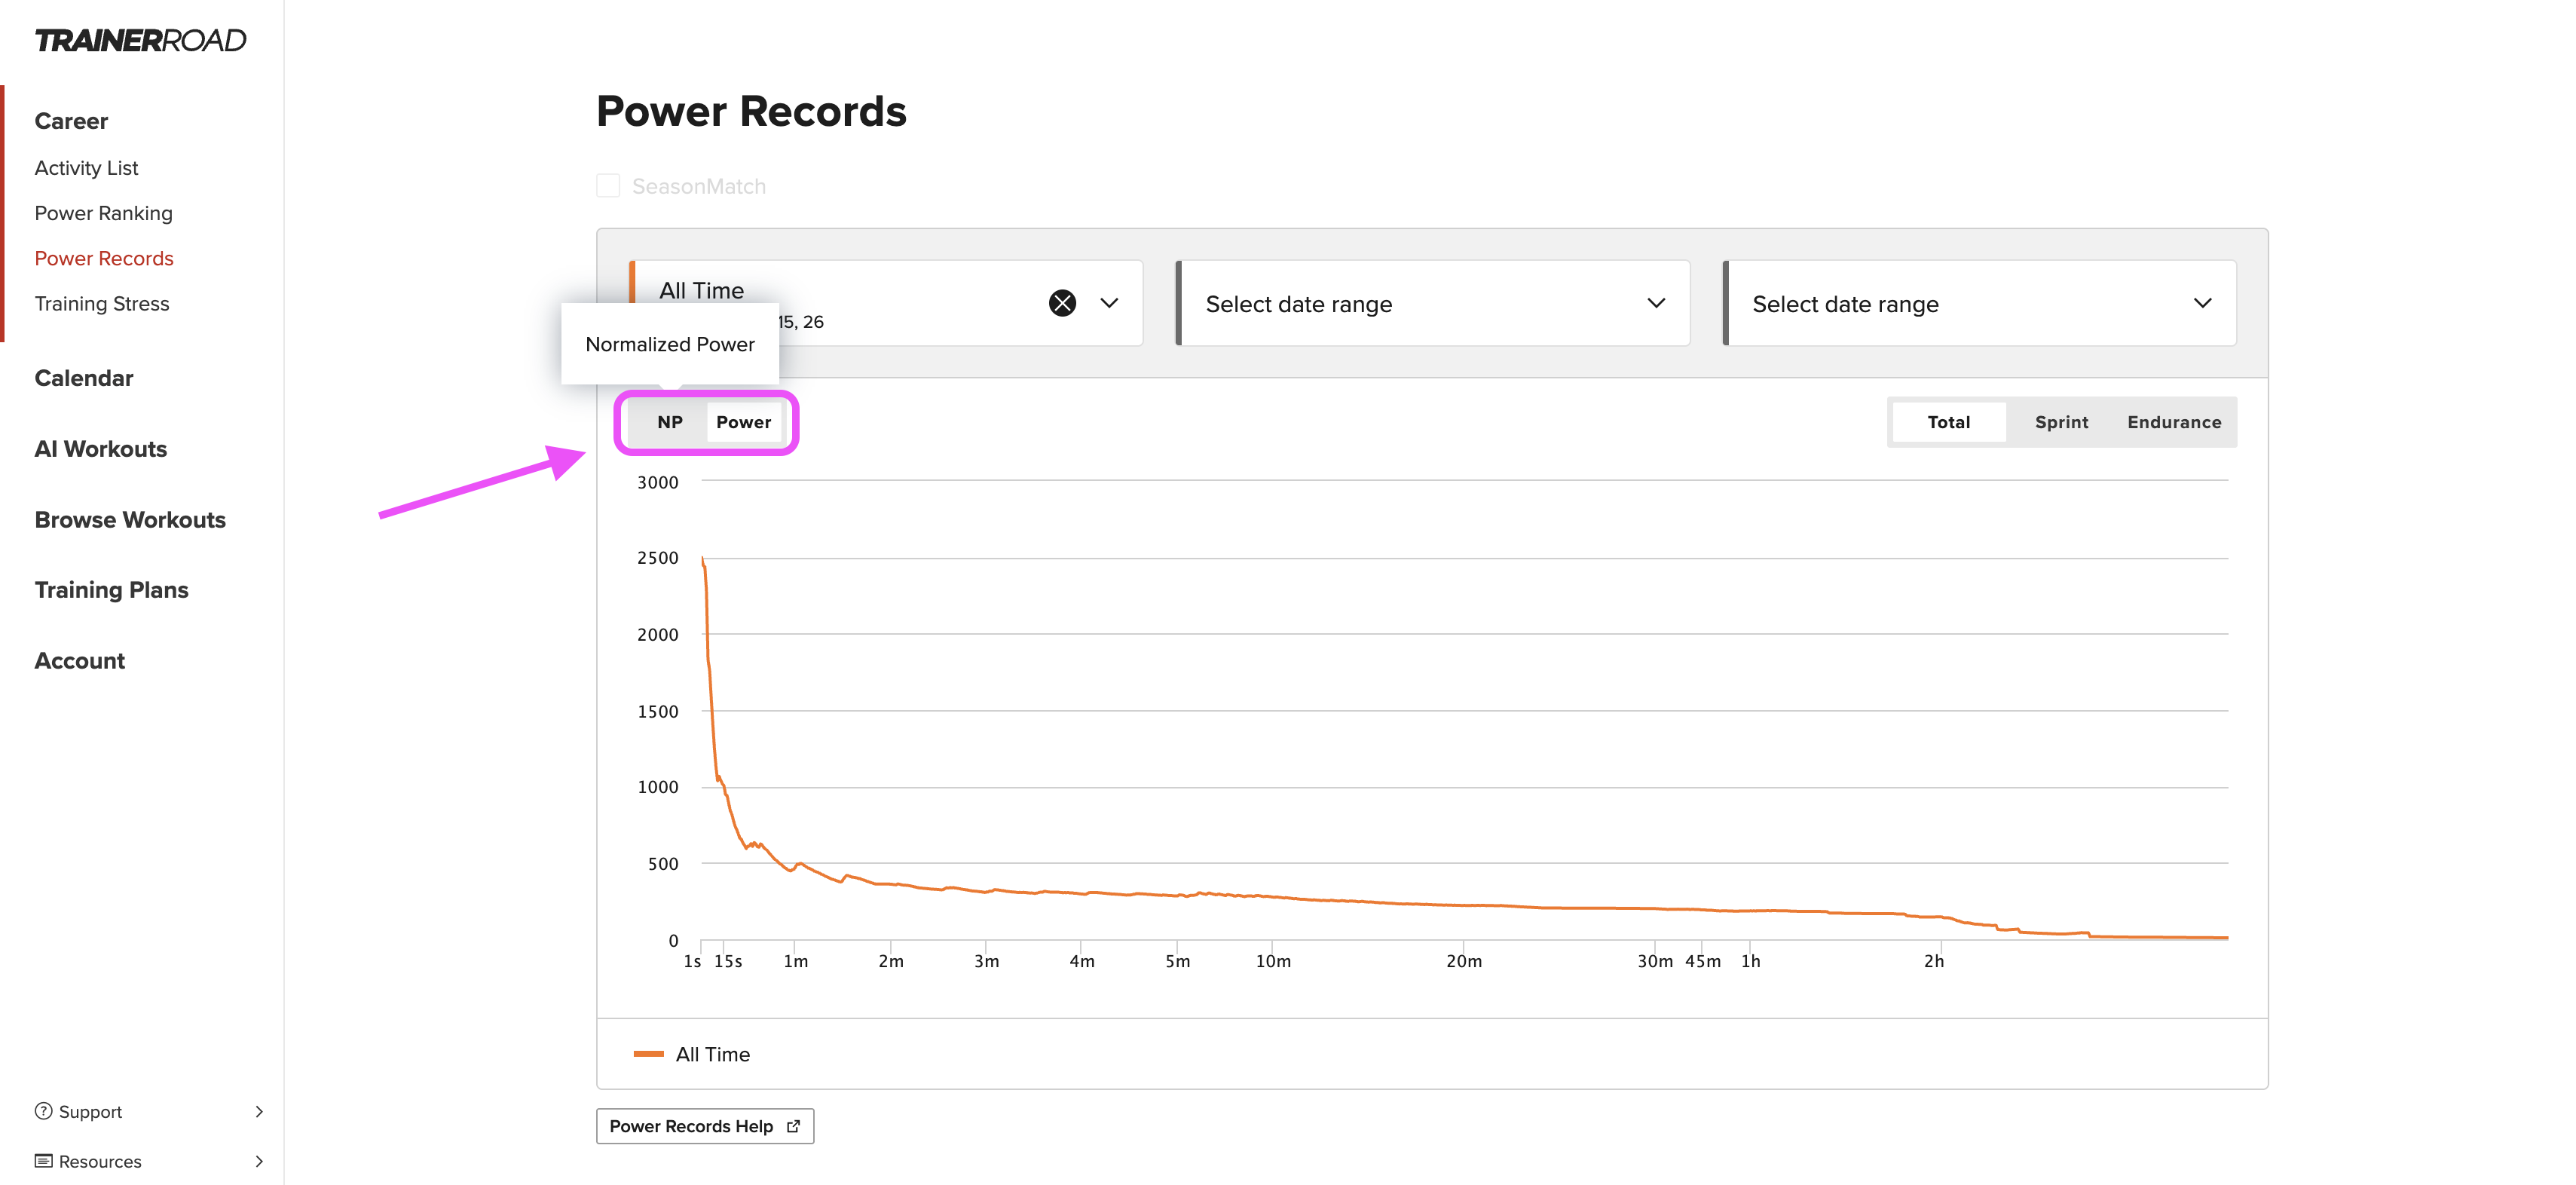Open Account settings
2576x1185 pixels.
click(80, 661)
